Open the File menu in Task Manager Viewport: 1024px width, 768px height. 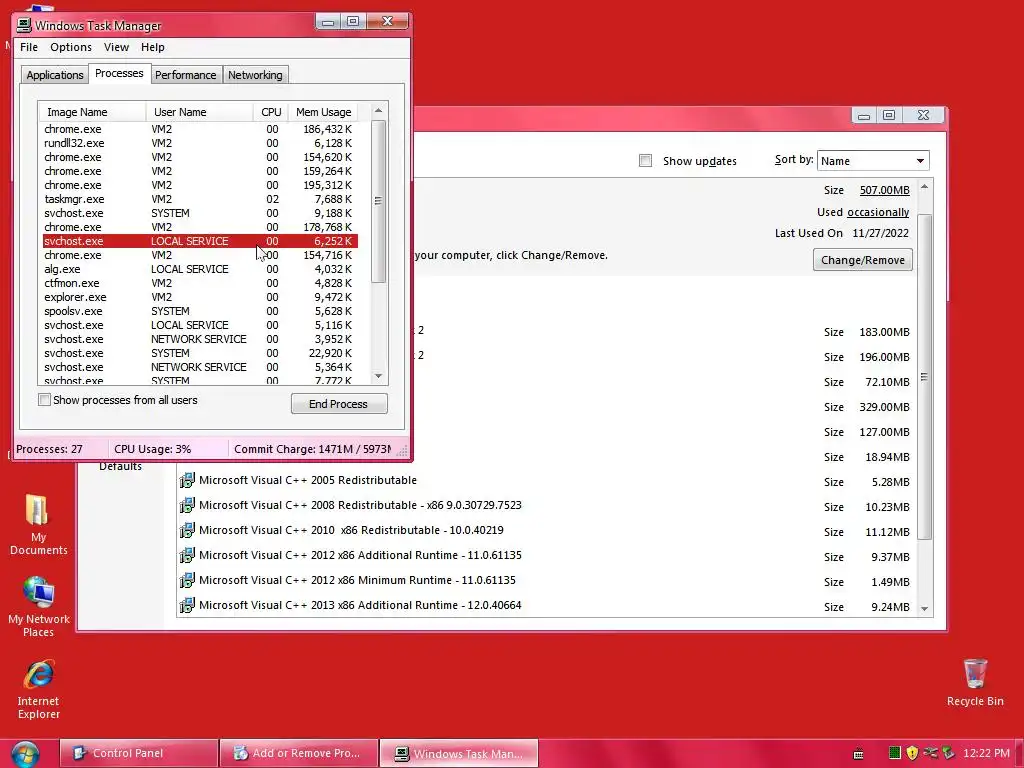[29, 47]
